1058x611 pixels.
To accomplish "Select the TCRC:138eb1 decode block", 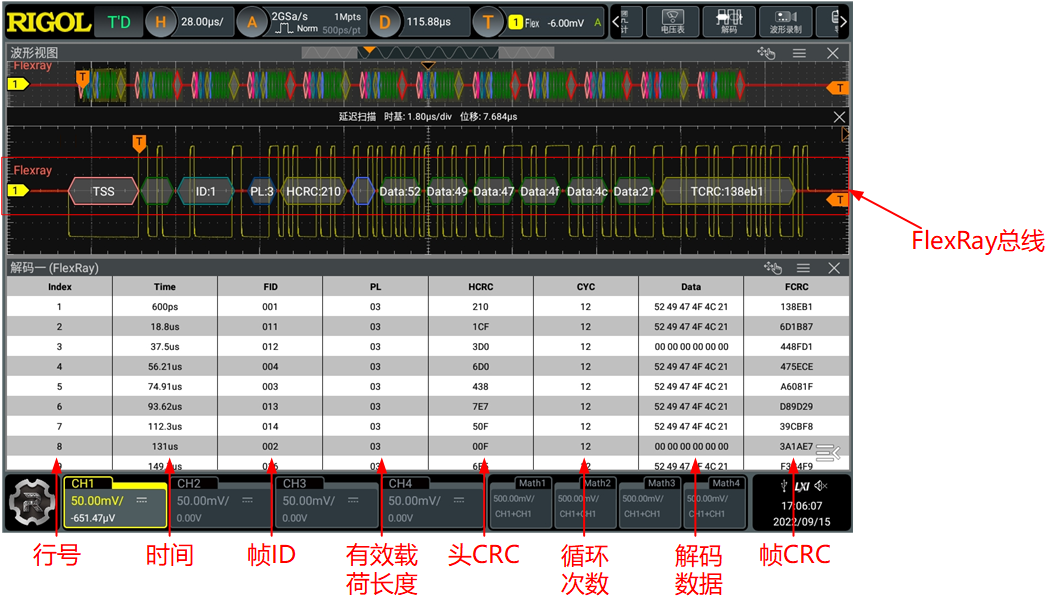I will pyautogui.click(x=727, y=192).
